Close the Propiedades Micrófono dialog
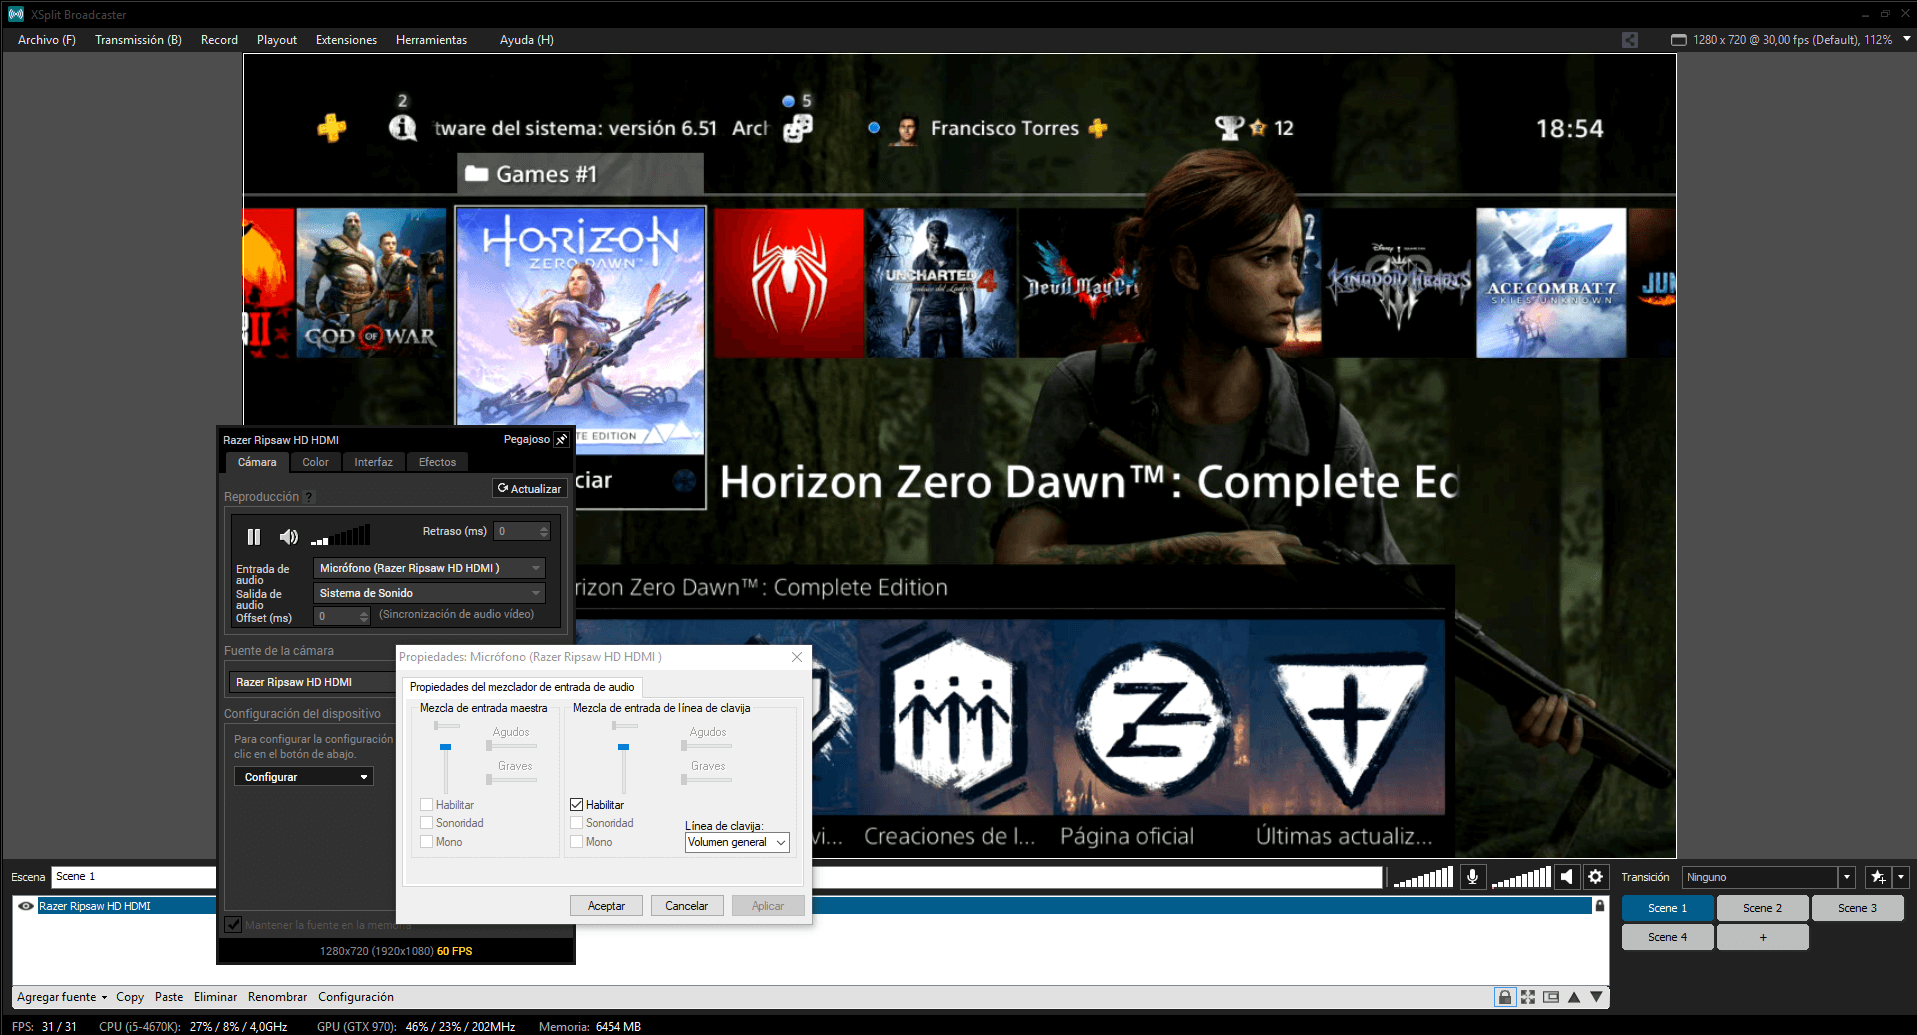1917x1035 pixels. 797,657
